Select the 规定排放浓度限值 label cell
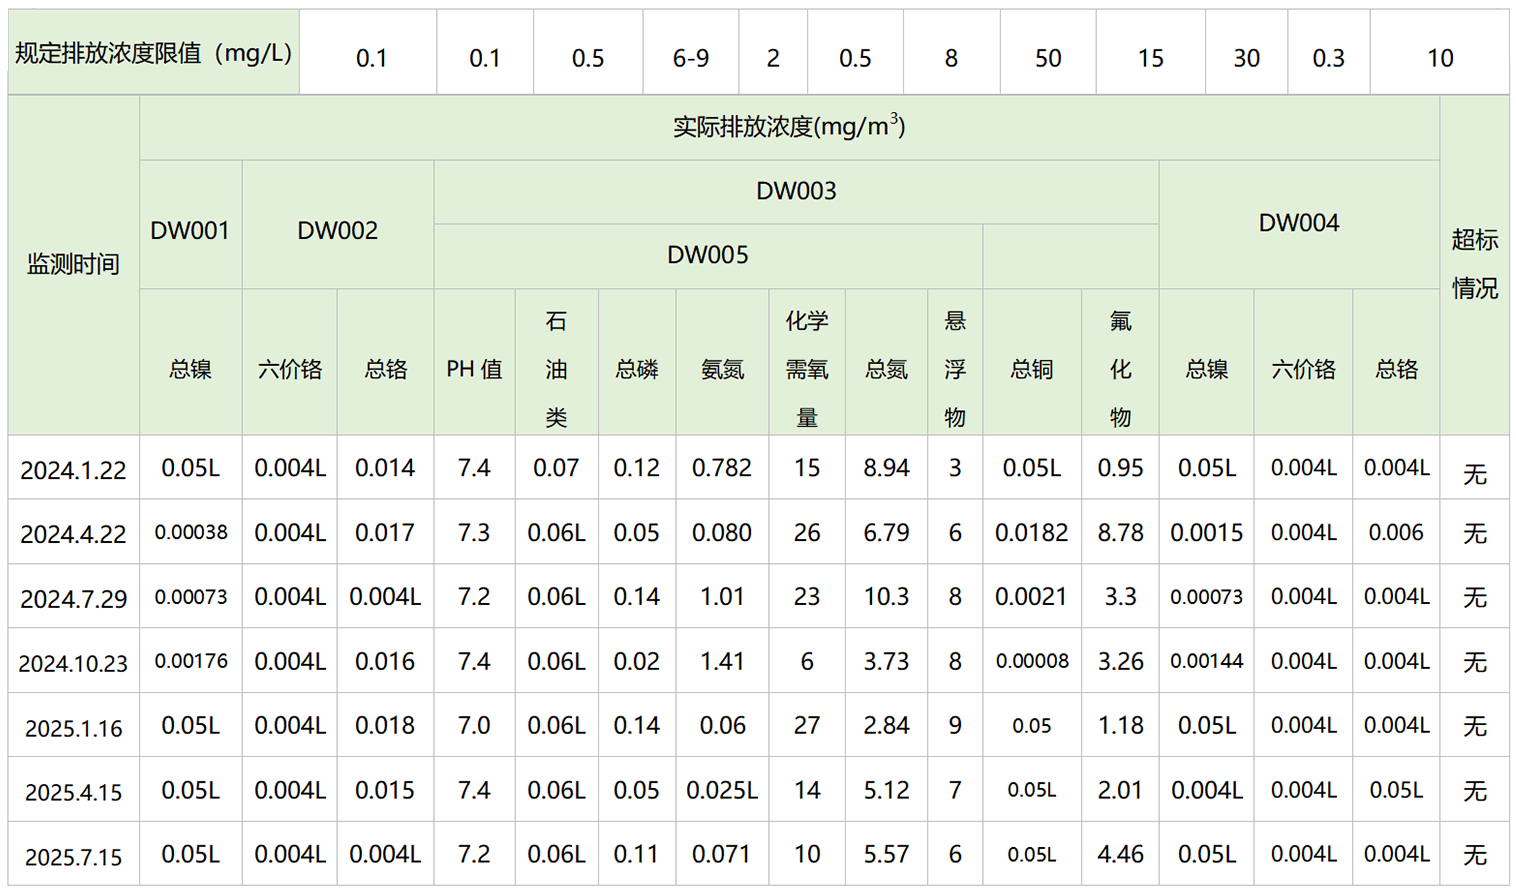 (x=154, y=53)
